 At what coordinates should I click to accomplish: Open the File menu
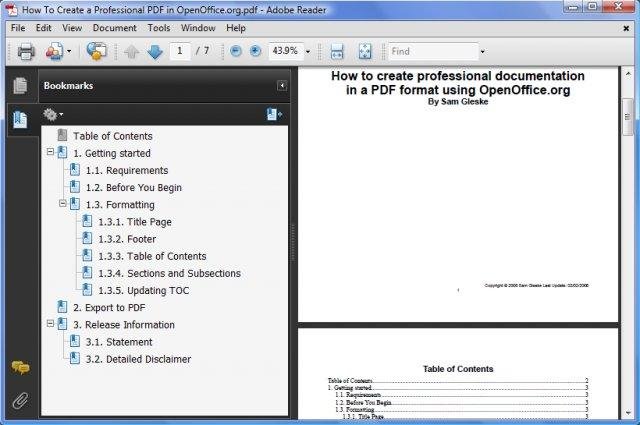18,28
